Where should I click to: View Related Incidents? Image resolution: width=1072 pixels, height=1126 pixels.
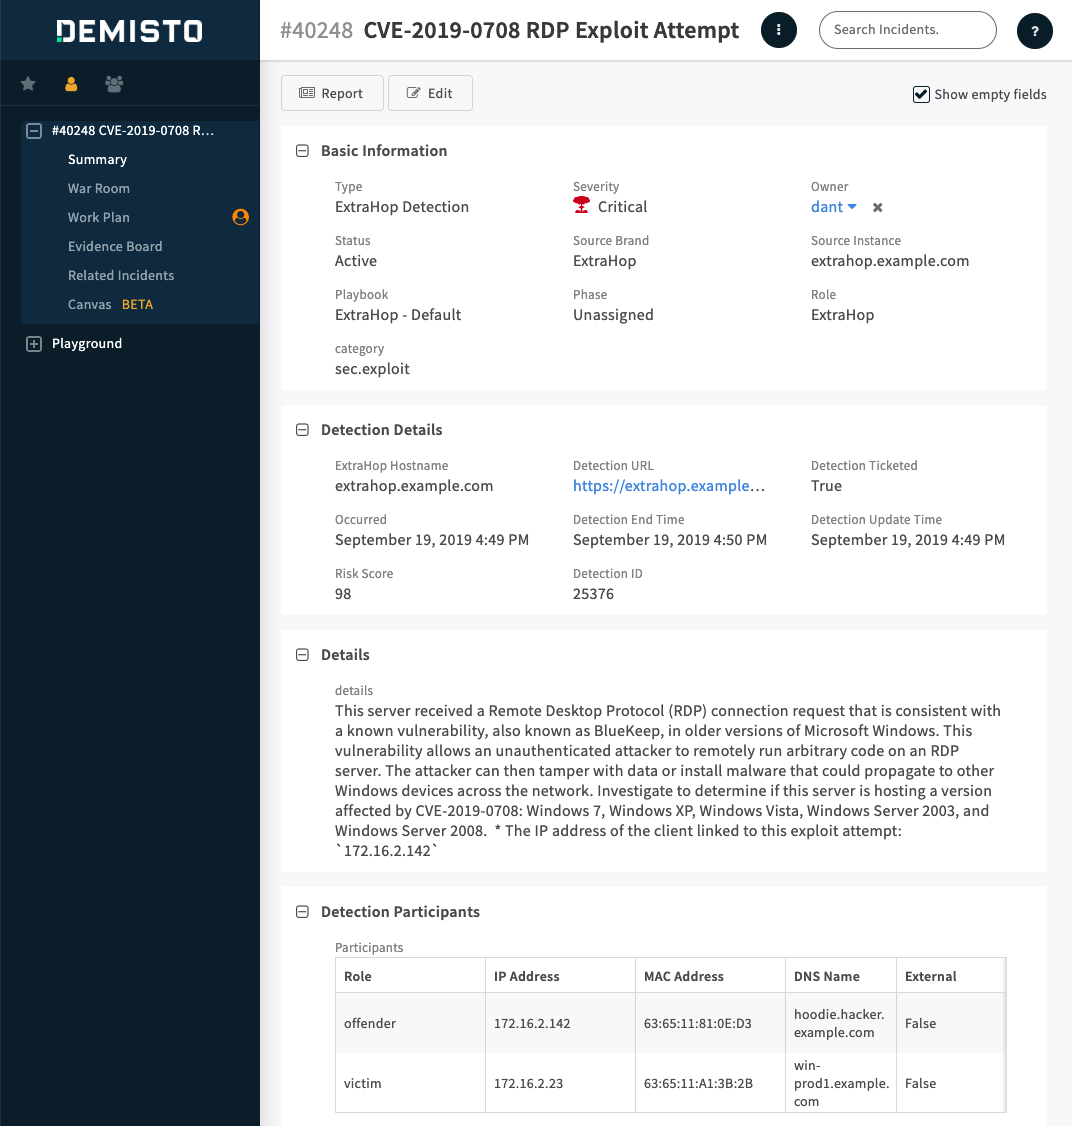[x=121, y=275]
